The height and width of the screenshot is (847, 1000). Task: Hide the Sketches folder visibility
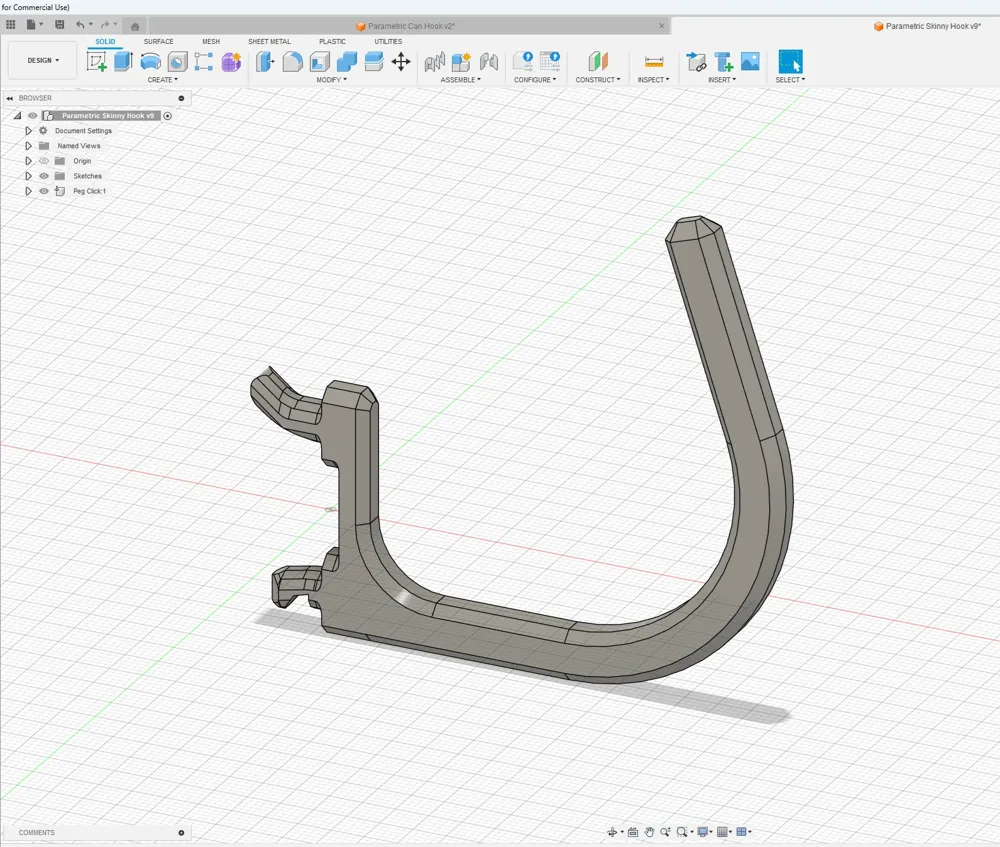click(44, 176)
